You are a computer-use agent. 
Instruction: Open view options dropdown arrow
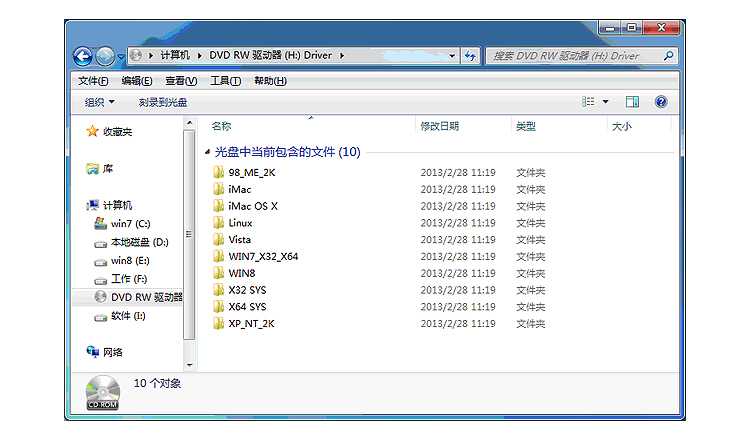[x=606, y=101]
